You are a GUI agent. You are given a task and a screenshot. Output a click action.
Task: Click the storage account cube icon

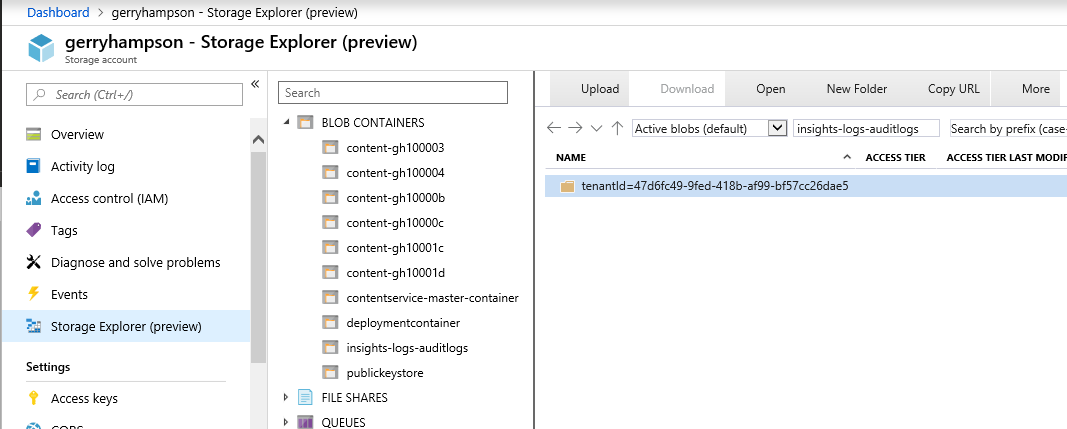[41, 49]
